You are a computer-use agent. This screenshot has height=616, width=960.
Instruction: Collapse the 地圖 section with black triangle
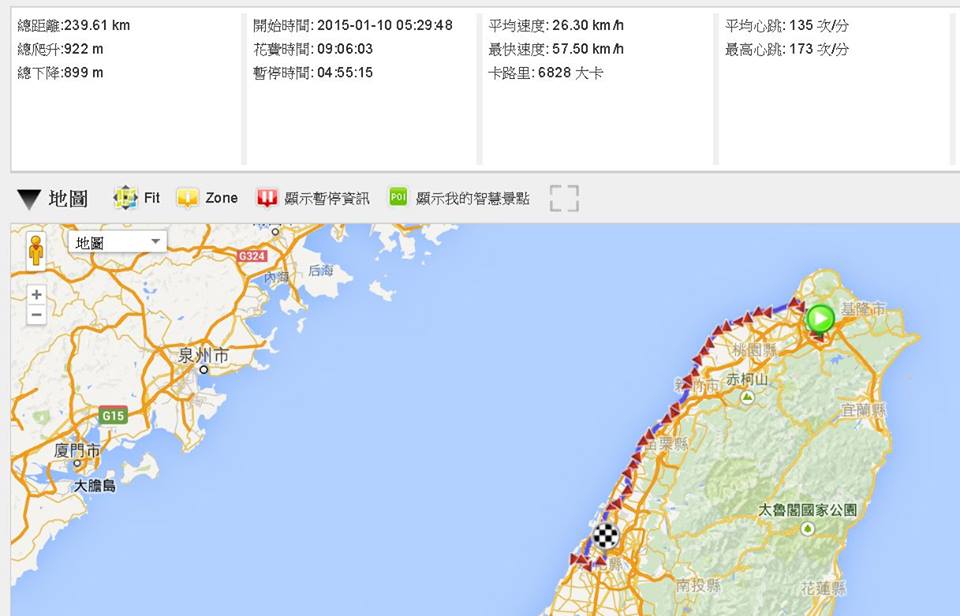coord(29,200)
